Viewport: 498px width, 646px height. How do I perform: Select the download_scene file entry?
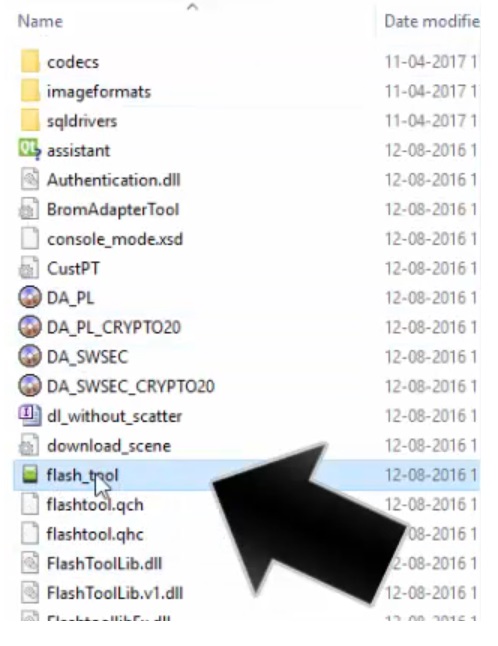247,446
